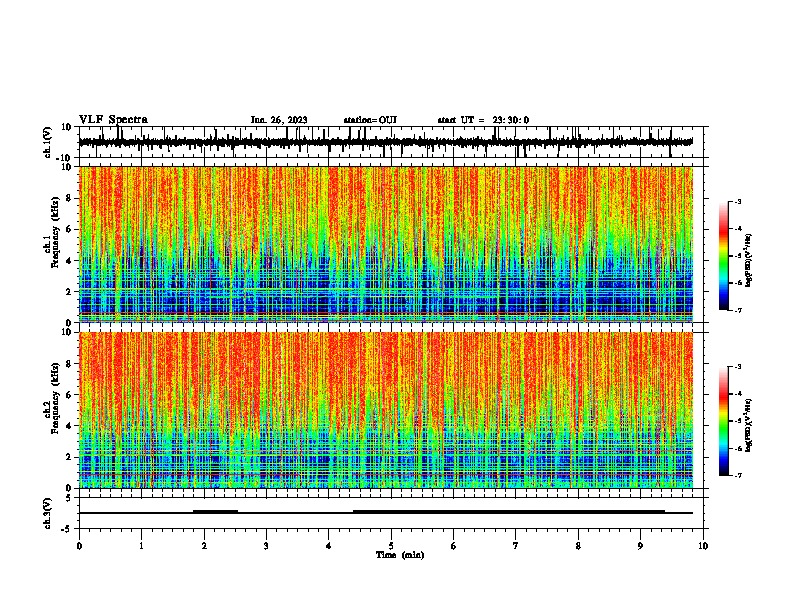Click the 'station=OUI' header label
The height and width of the screenshot is (612, 792).
(370, 120)
